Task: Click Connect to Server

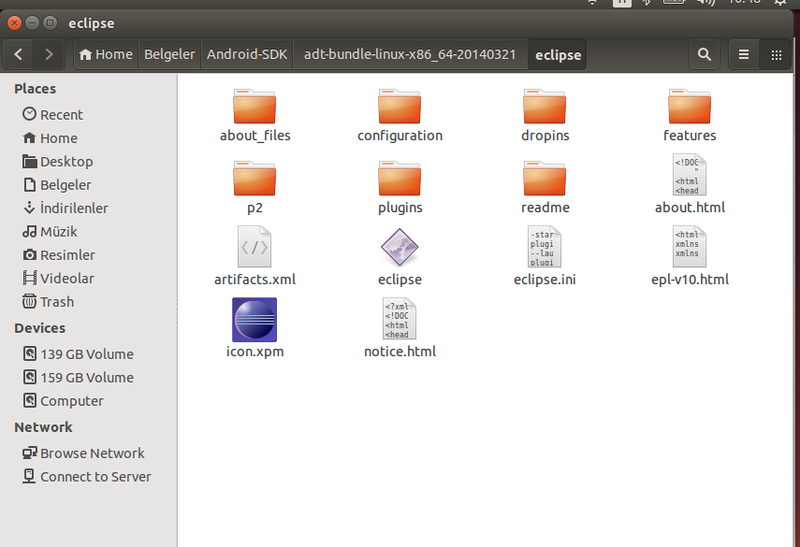Action: pos(87,477)
